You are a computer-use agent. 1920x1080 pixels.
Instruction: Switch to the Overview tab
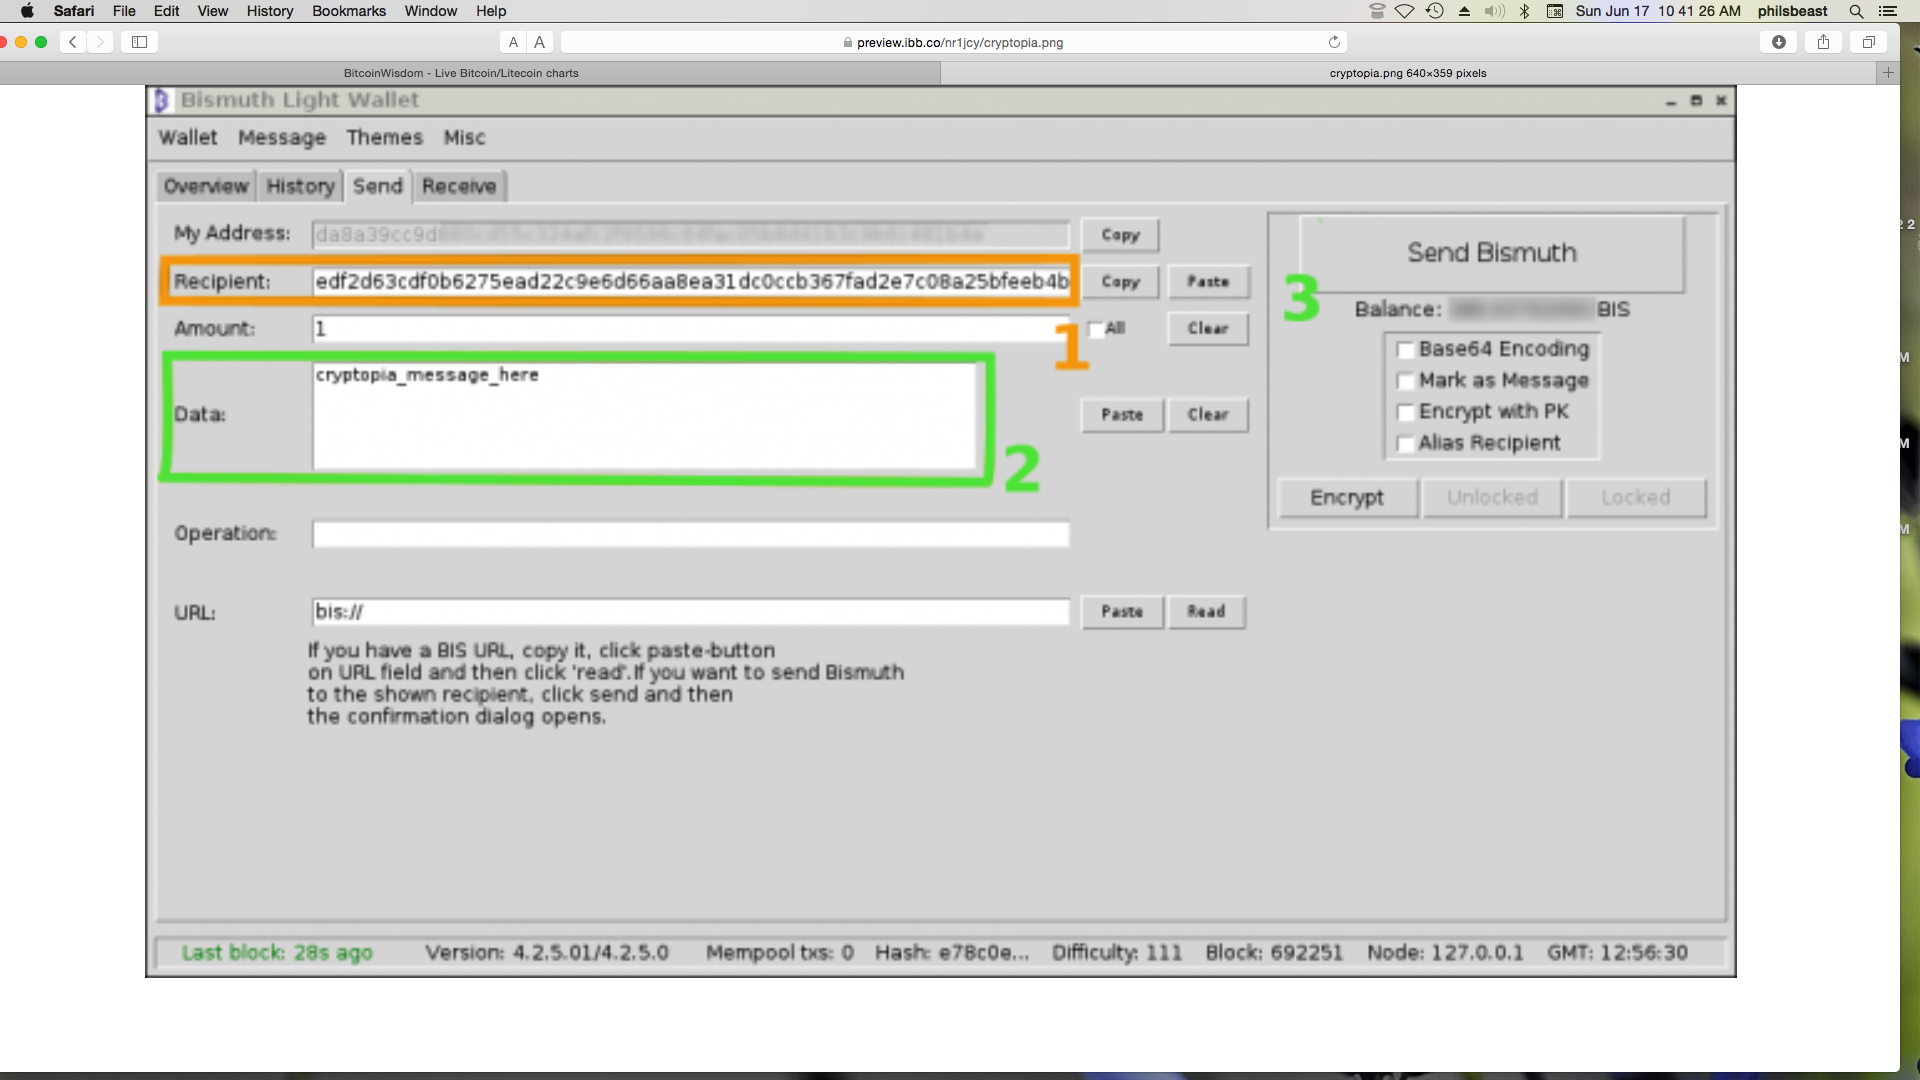click(x=206, y=186)
